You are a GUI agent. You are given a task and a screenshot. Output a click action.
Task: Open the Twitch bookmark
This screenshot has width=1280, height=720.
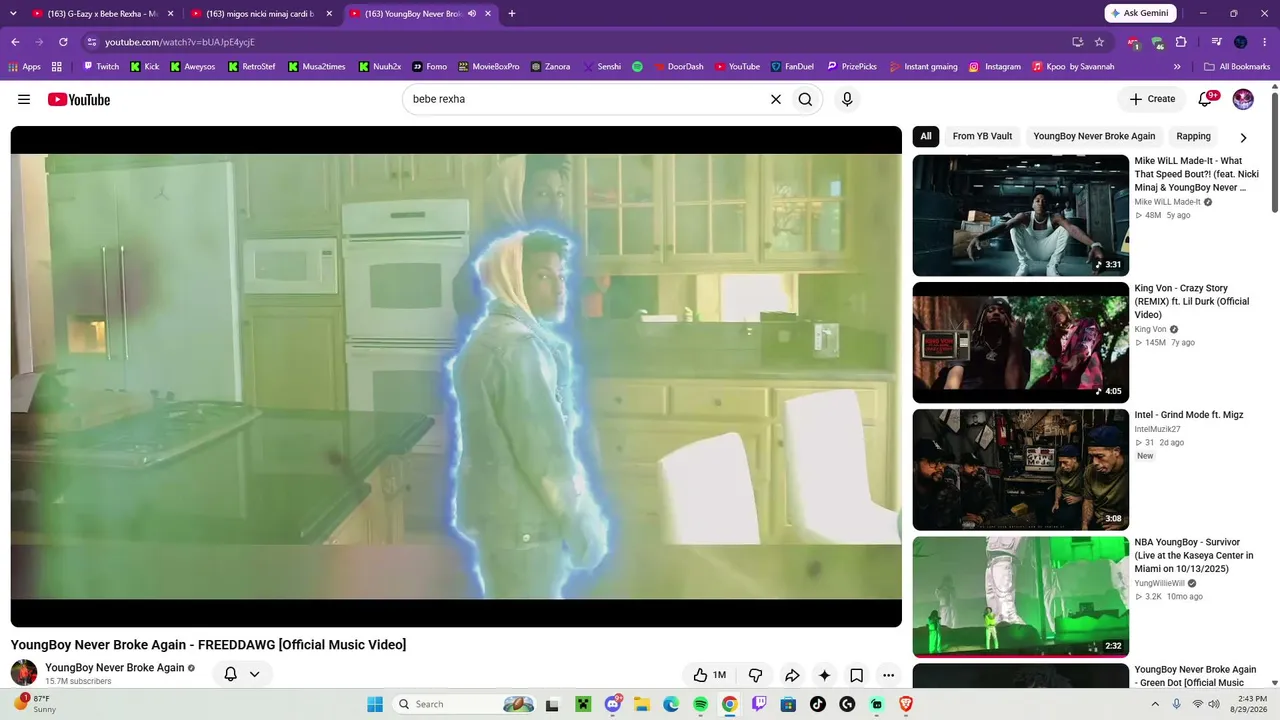[101, 67]
